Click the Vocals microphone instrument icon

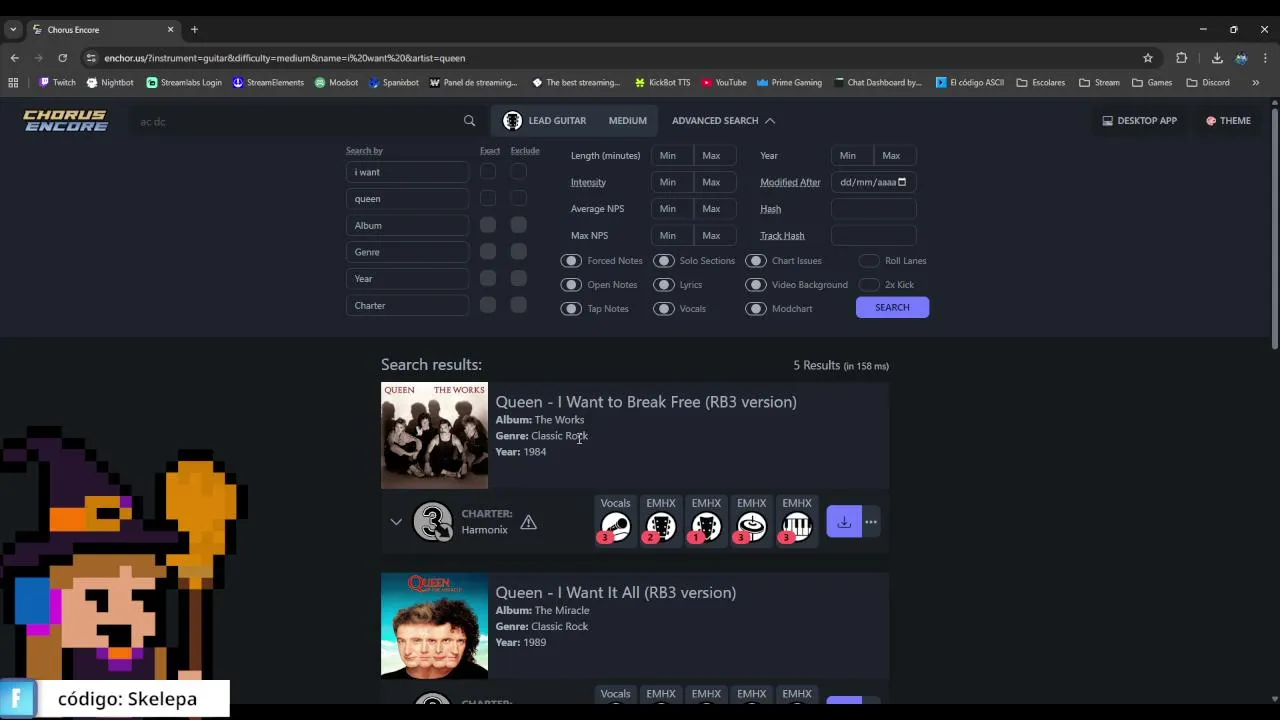pyautogui.click(x=615, y=527)
